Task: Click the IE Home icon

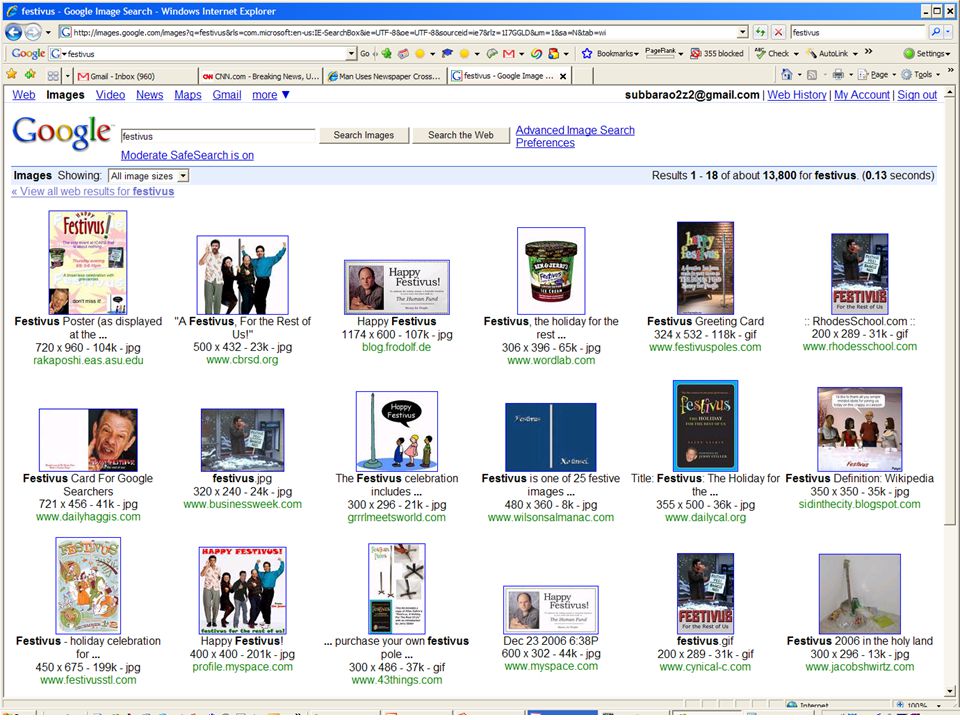Action: pyautogui.click(x=787, y=75)
